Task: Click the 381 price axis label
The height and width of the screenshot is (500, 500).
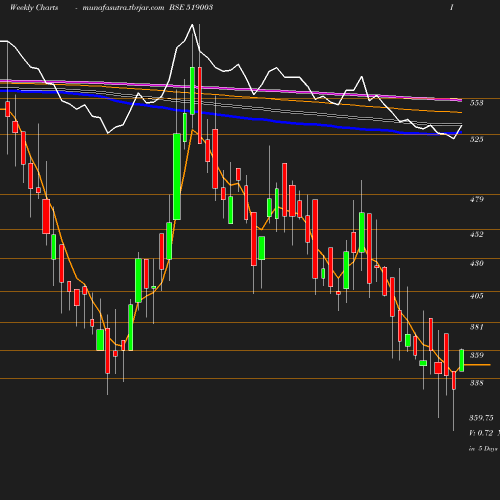Action: tap(476, 327)
